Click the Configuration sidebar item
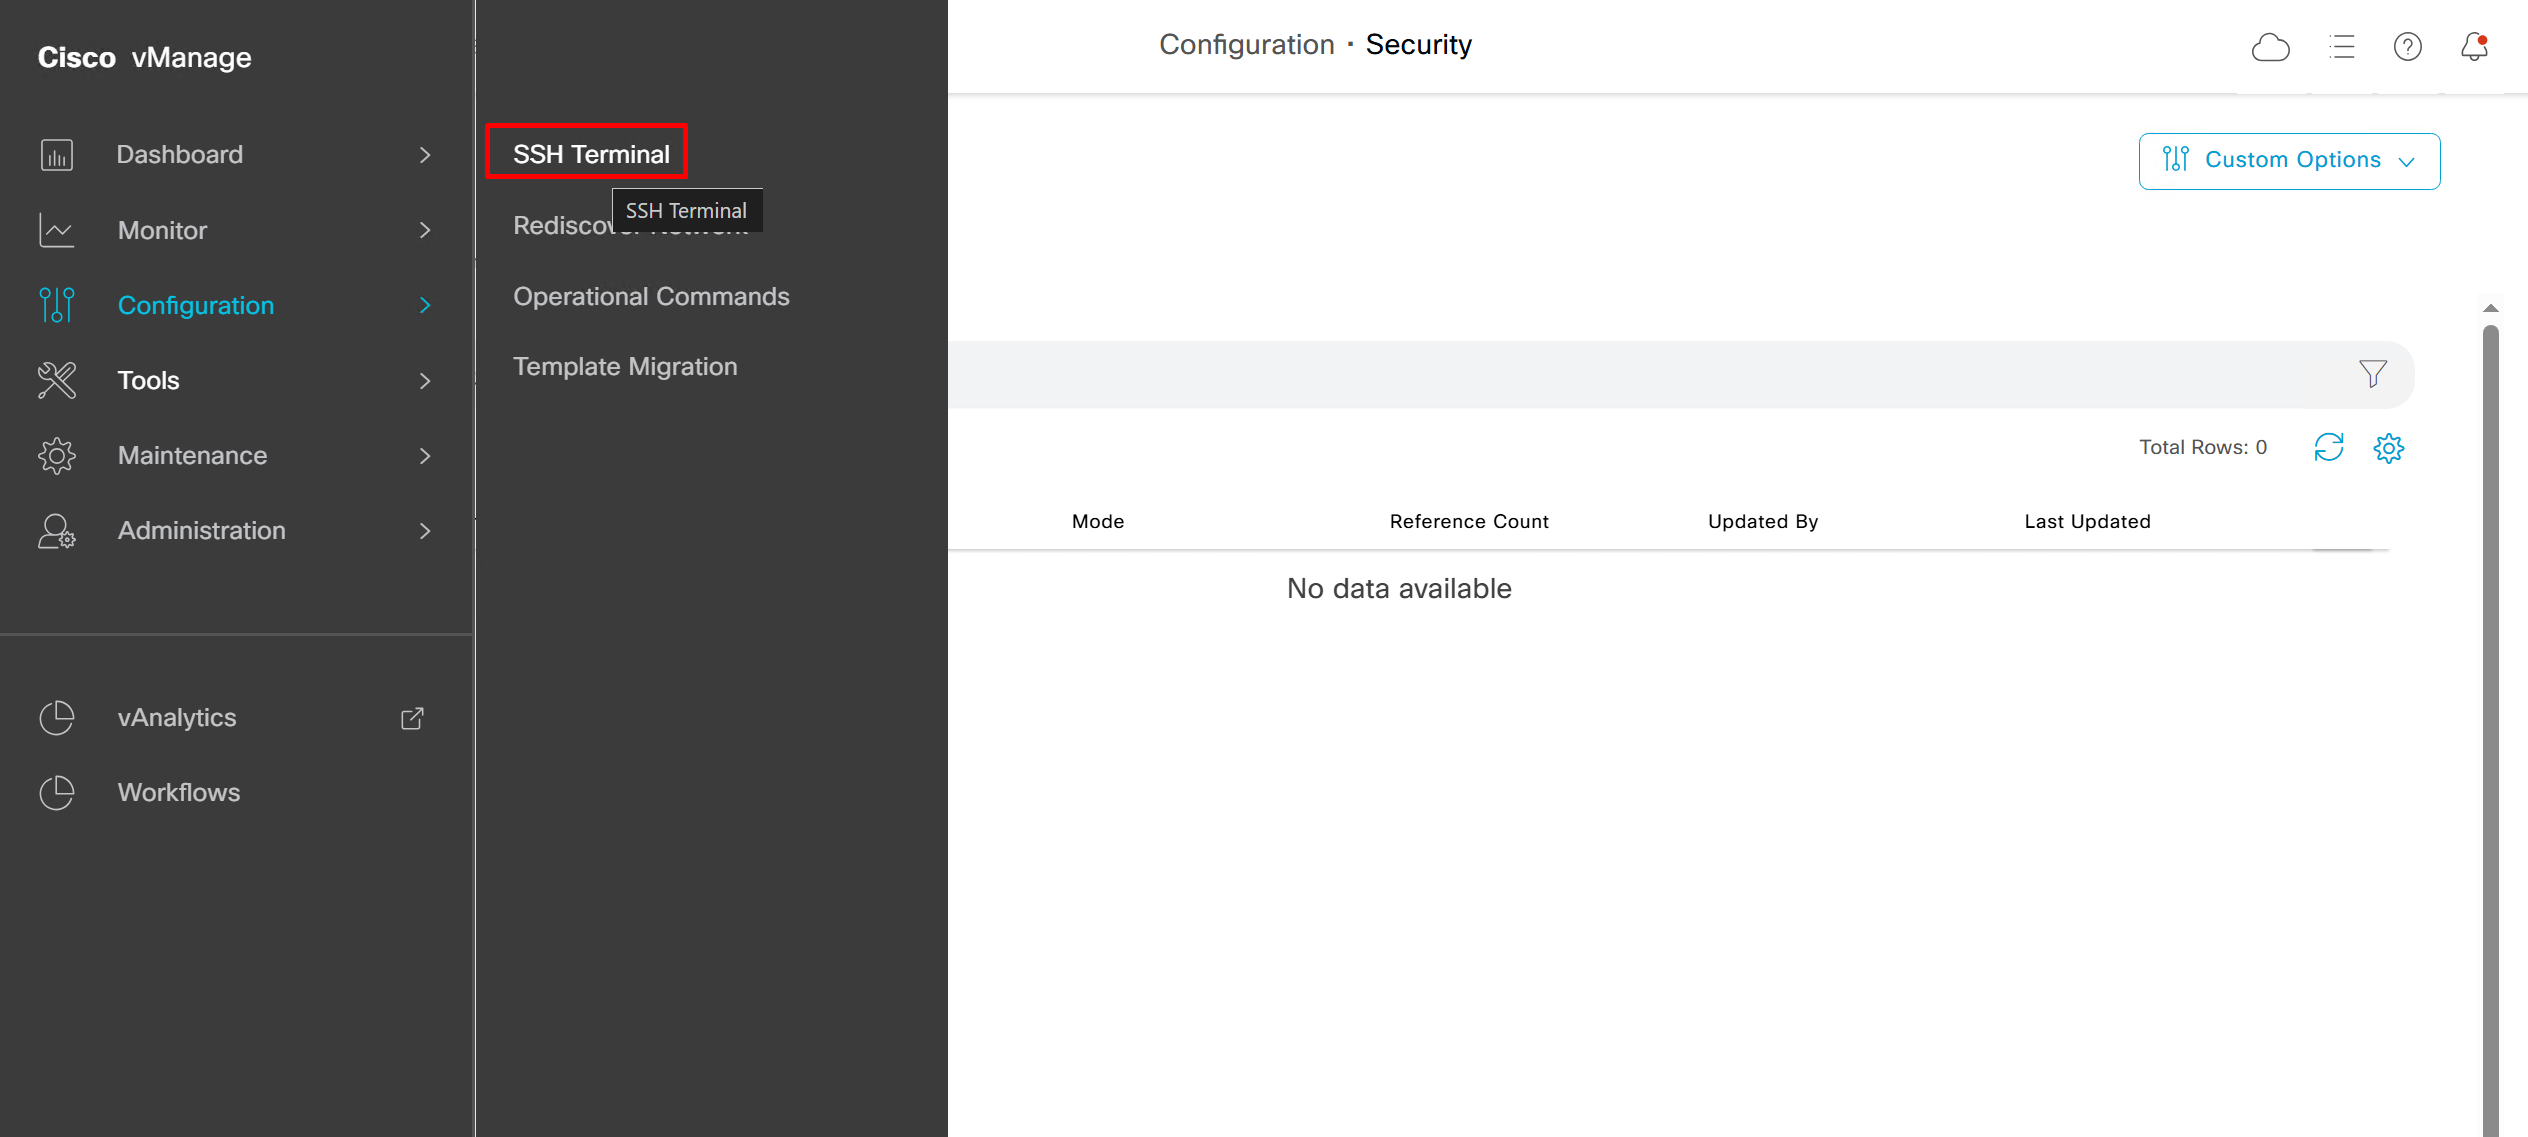 195,306
